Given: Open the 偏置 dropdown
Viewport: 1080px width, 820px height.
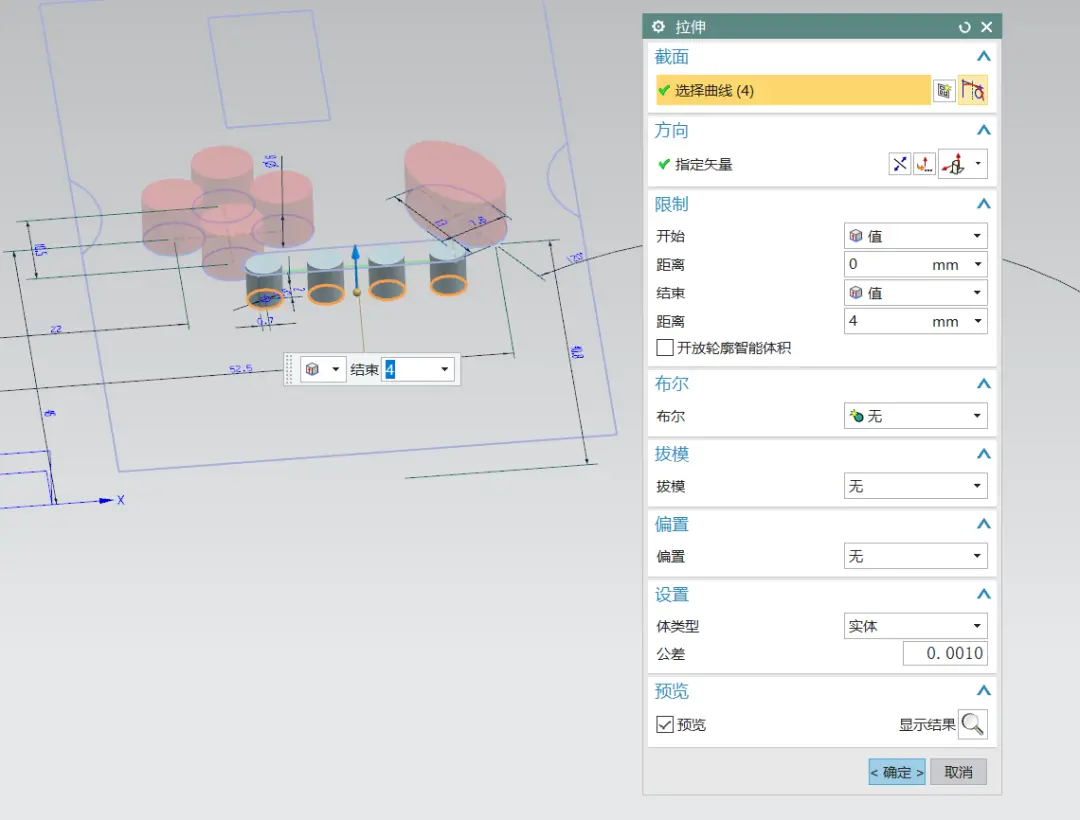Looking at the screenshot, I should tap(915, 556).
